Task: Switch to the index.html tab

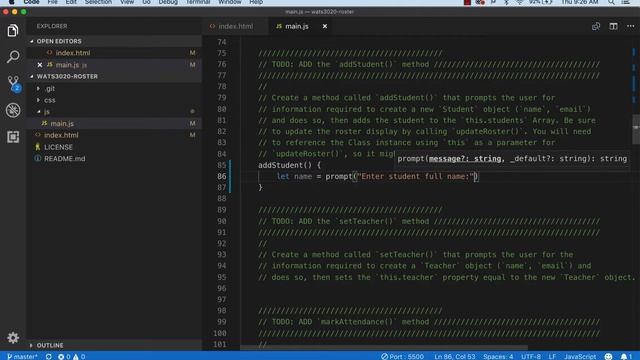Action: [x=231, y=26]
